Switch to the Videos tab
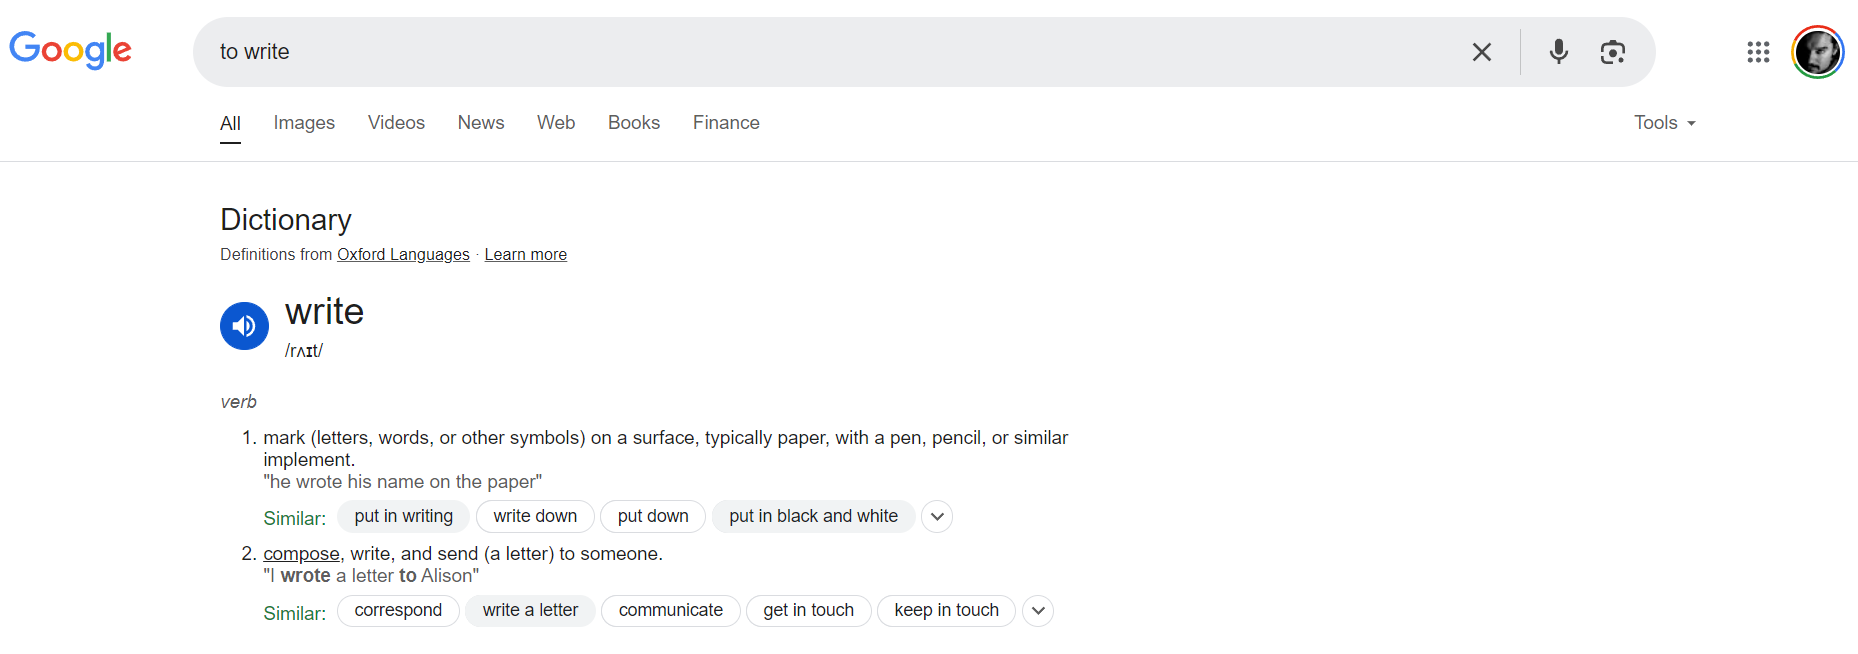Screen dimensions: 1858x654 tap(396, 123)
